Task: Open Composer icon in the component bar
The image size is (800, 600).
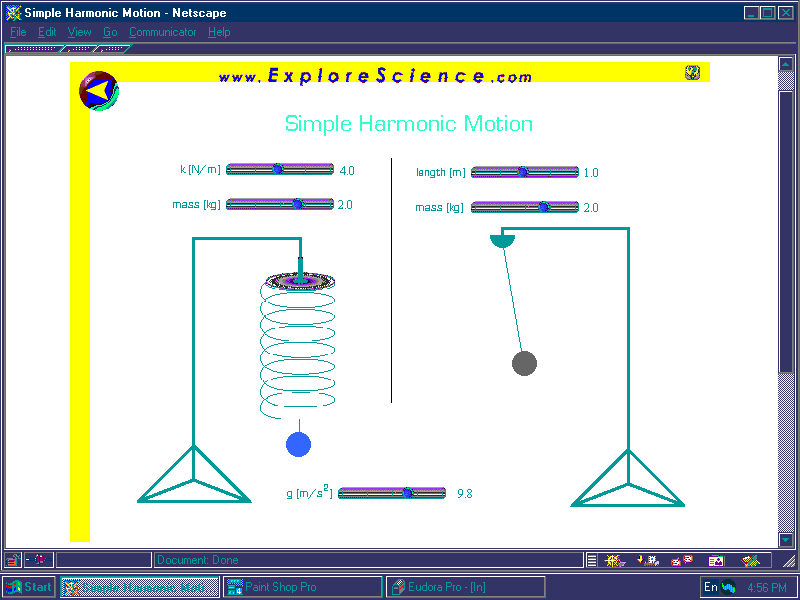Action: tap(750, 561)
